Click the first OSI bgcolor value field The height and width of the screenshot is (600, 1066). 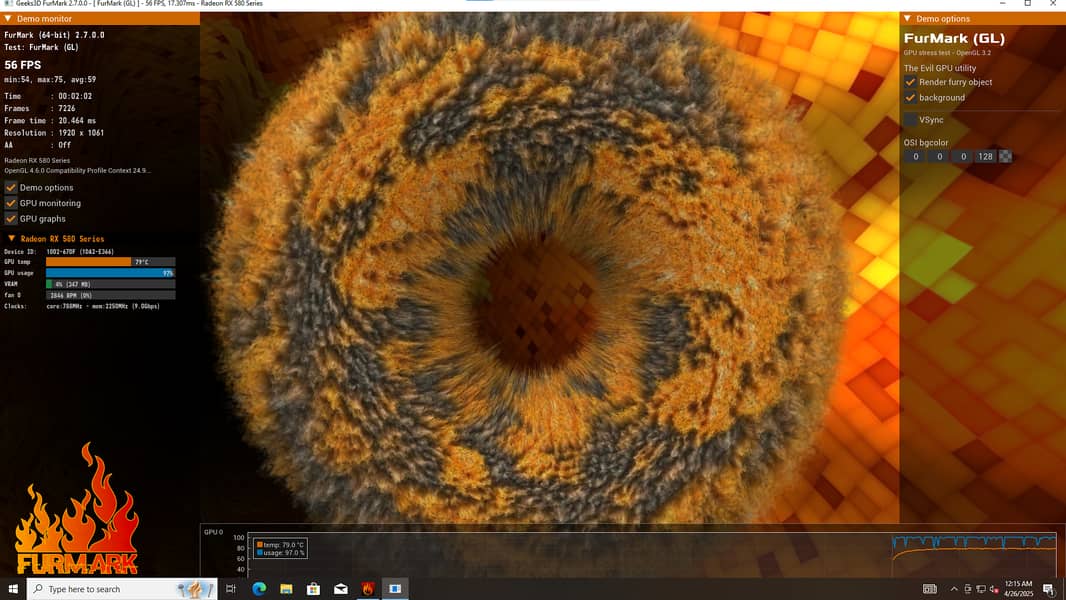pyautogui.click(x=915, y=156)
